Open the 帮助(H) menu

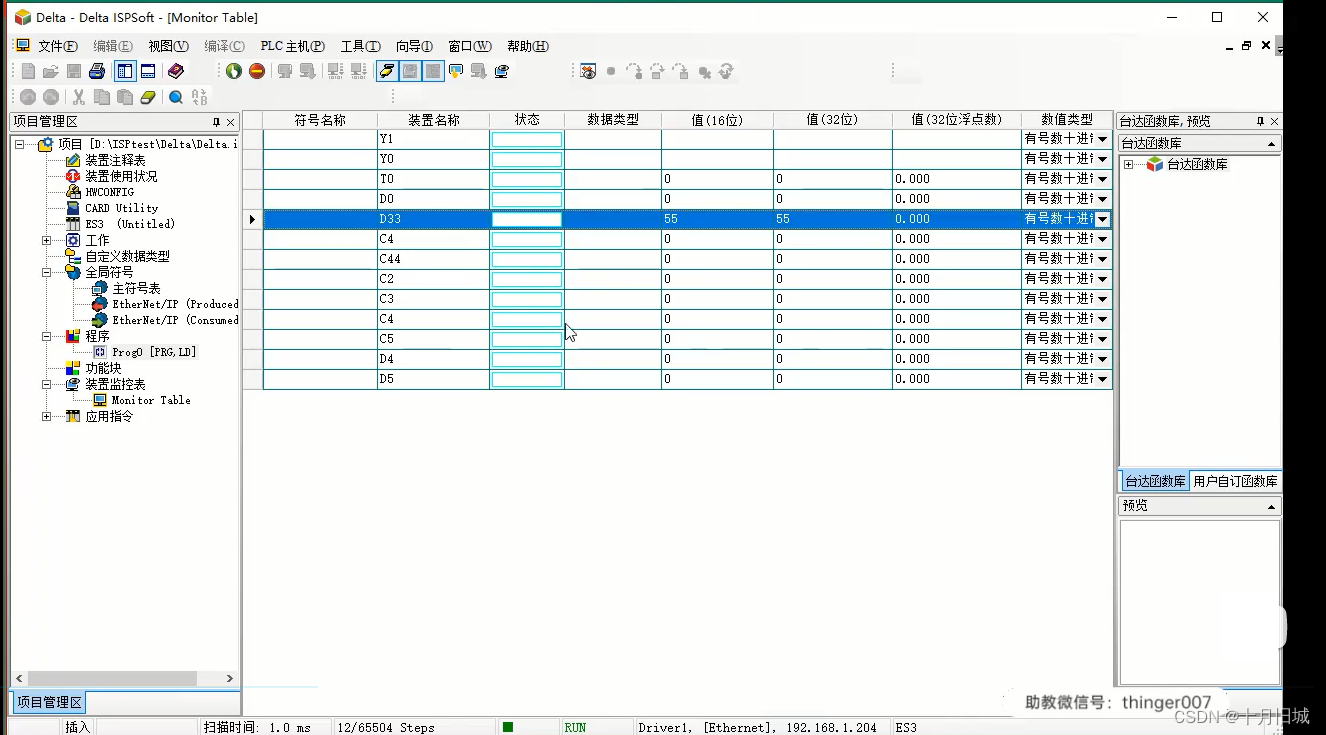528,46
